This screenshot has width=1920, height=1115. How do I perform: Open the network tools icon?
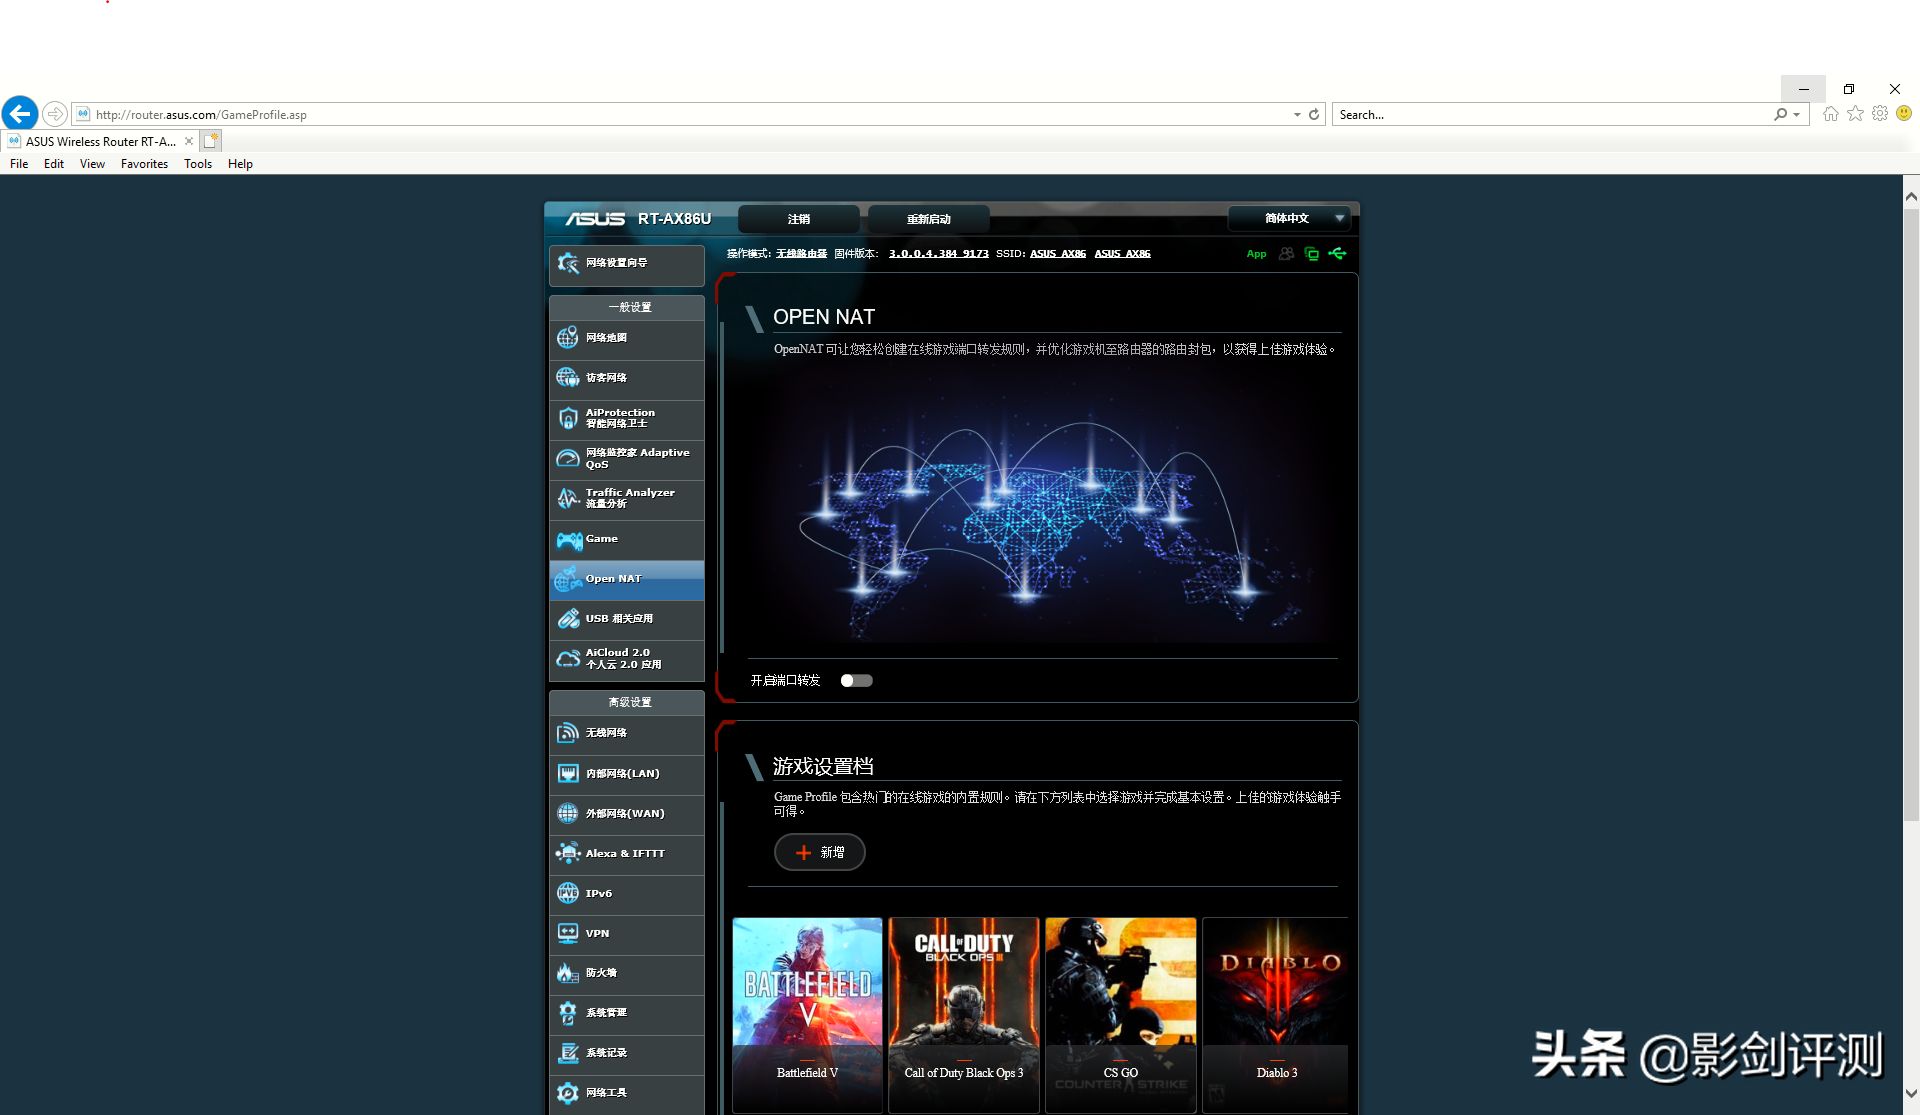point(568,1093)
